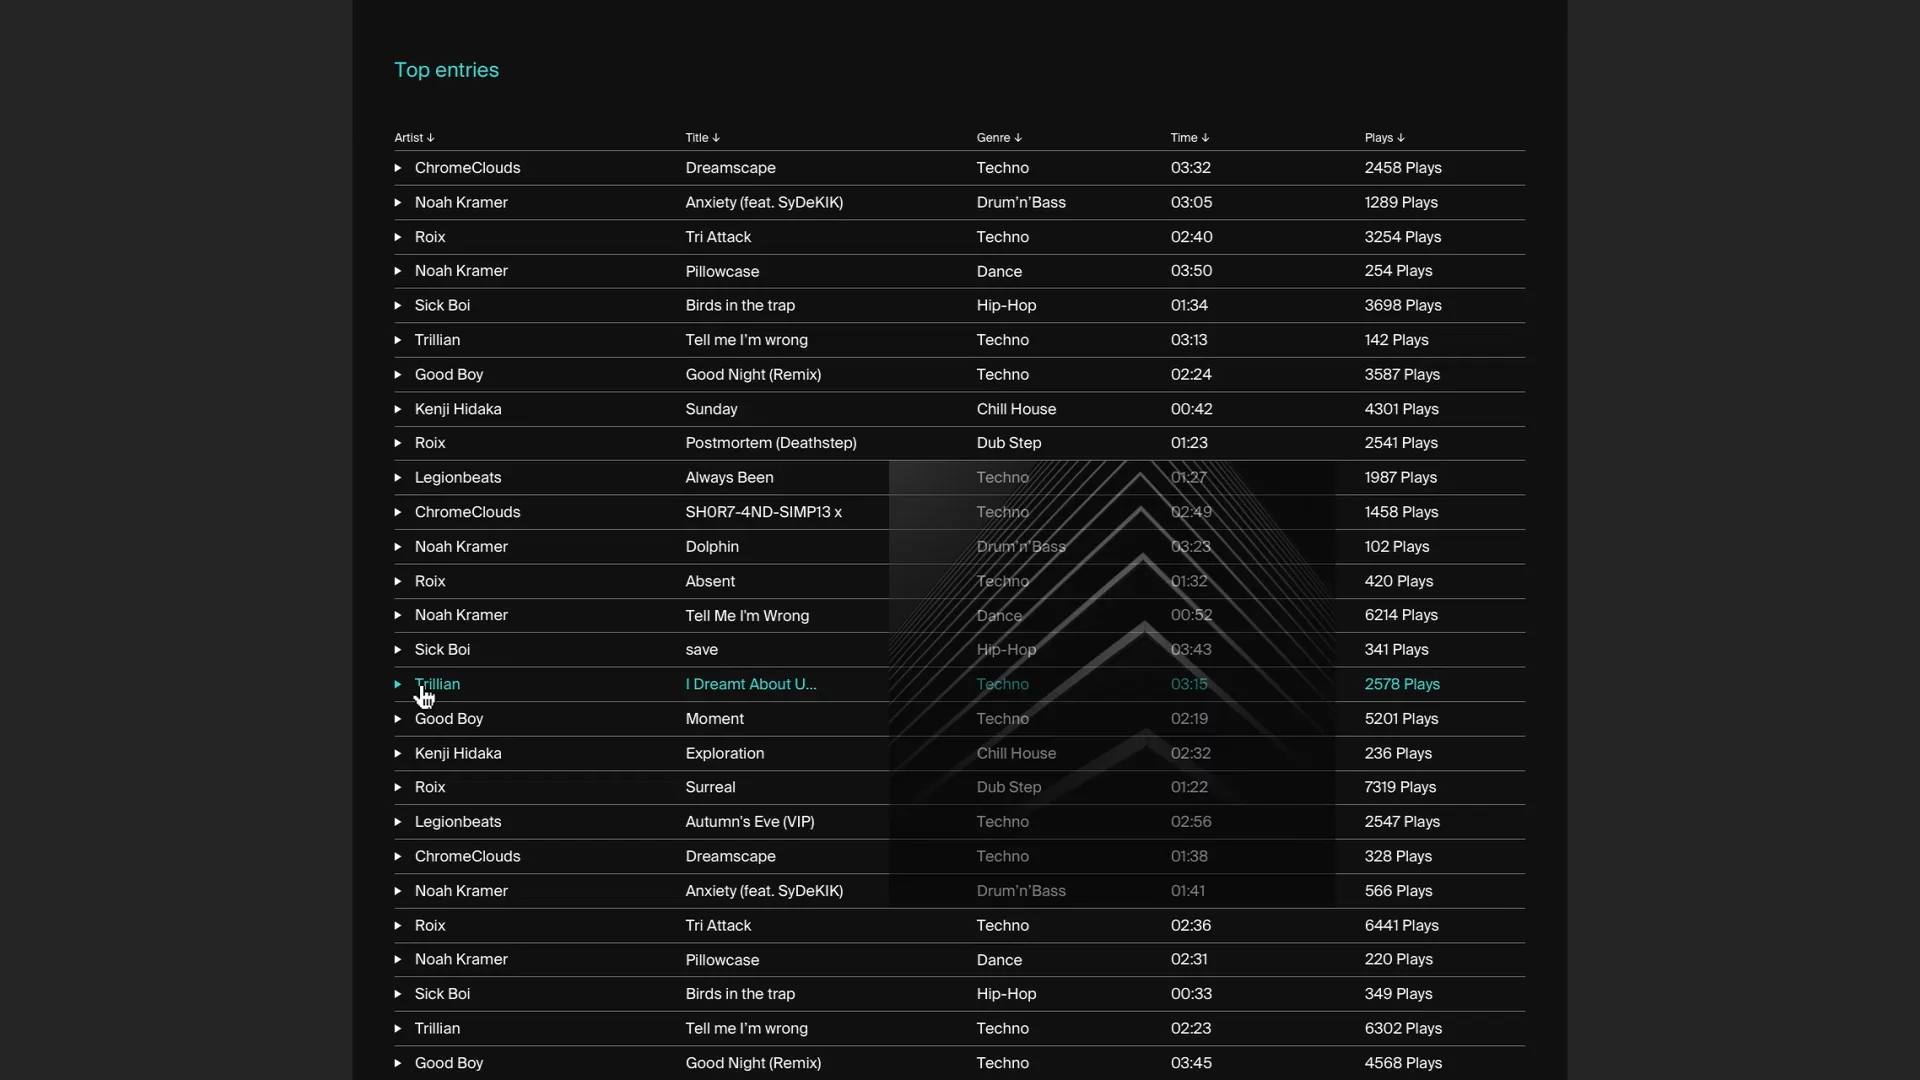Hit play icon on Dolphin track
The height and width of the screenshot is (1080, 1920).
[x=398, y=547]
